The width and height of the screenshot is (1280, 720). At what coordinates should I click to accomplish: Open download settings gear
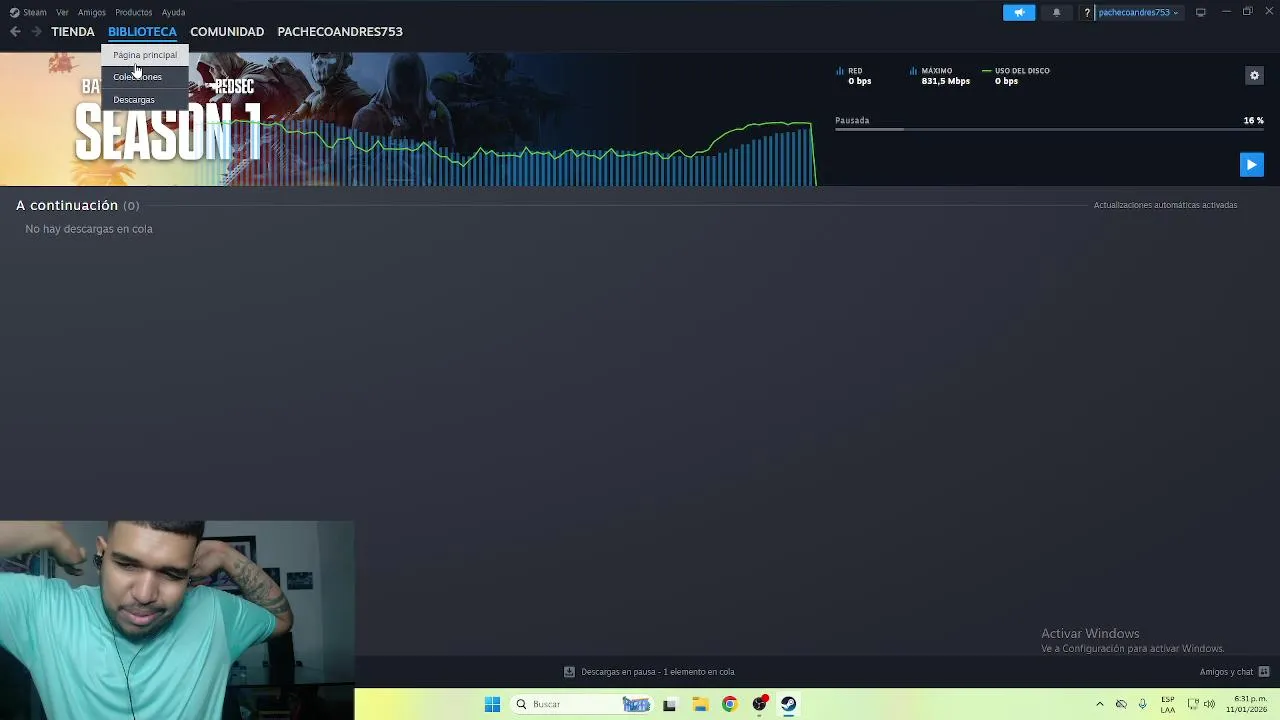[x=1254, y=75]
